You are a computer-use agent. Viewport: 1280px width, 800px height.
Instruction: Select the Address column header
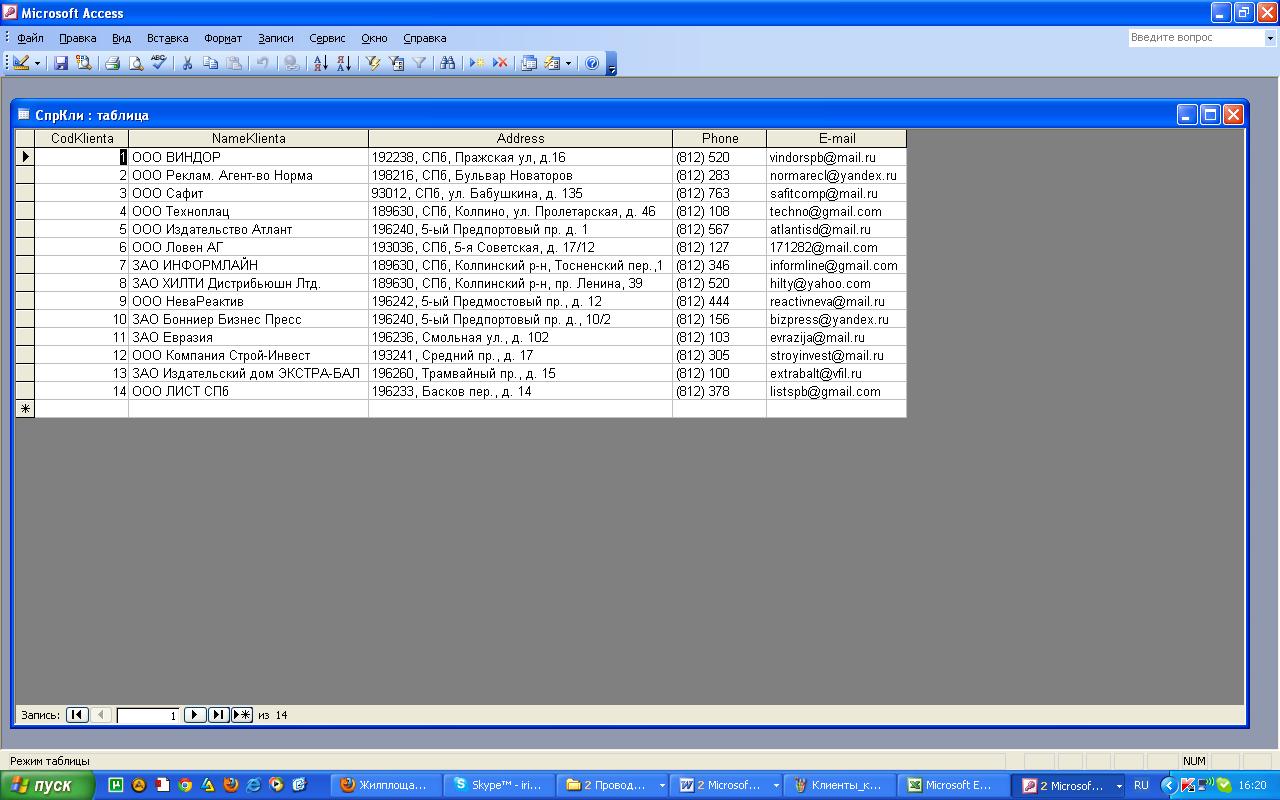(521, 139)
